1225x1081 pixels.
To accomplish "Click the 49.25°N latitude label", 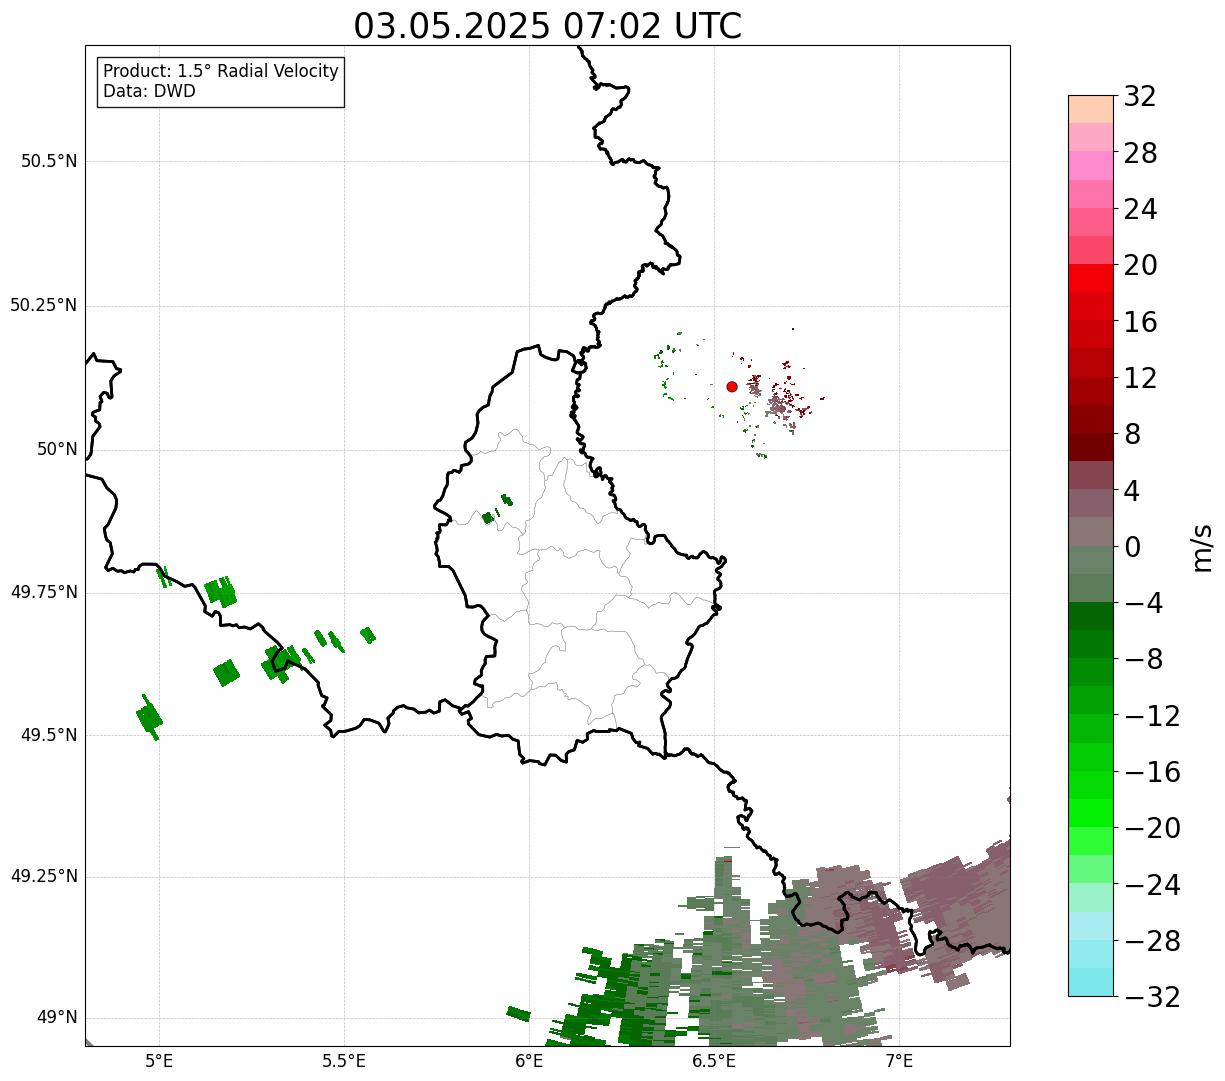I will coord(44,876).
